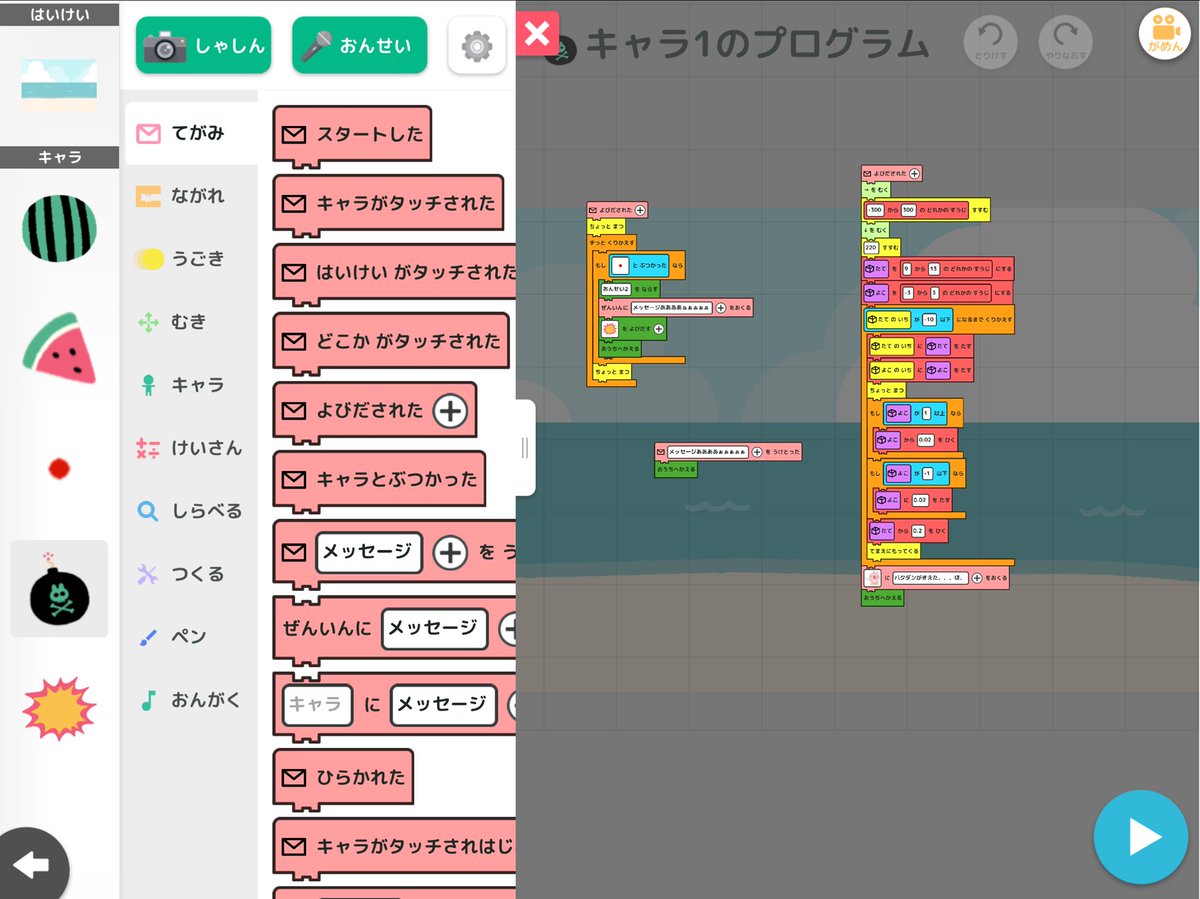This screenshot has width=1200, height=899.
Task: Click plus on right よびだされた block
Action: 914,173
